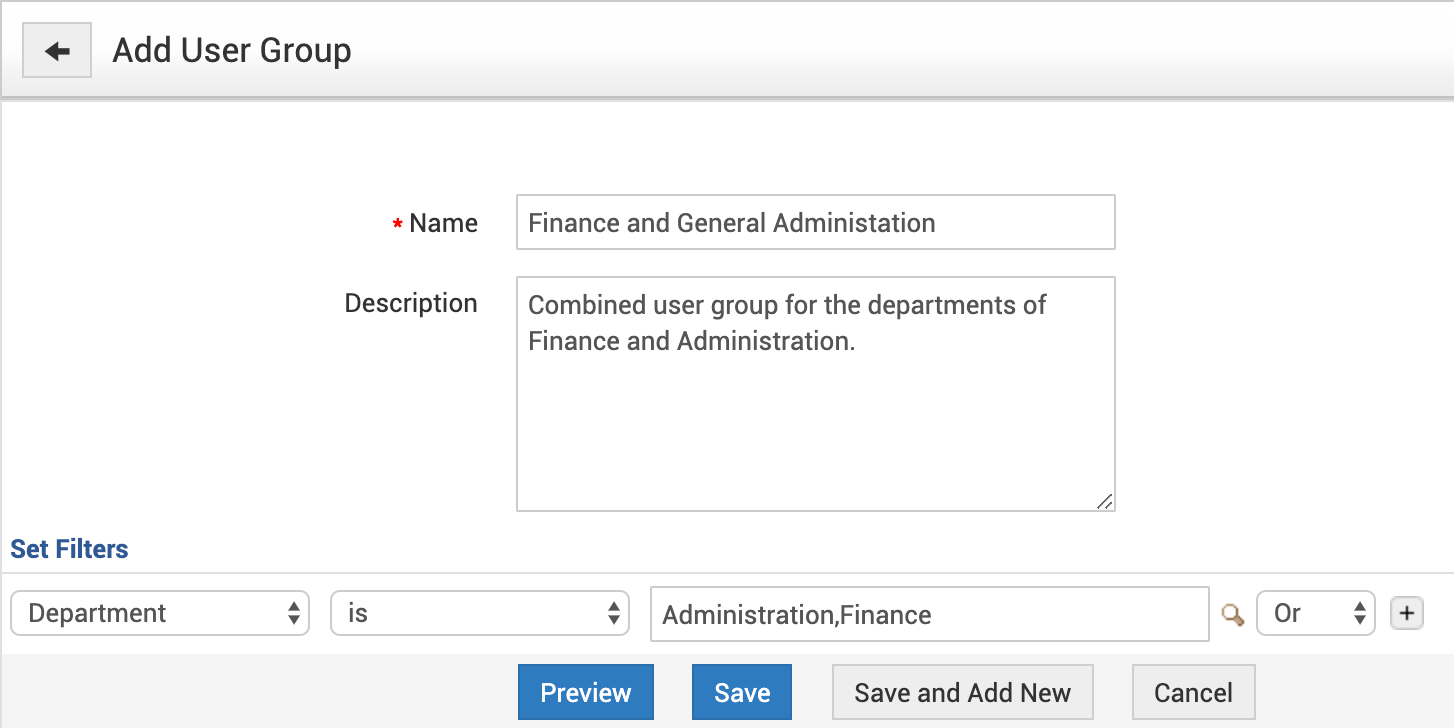Click the Name field label

[x=444, y=223]
